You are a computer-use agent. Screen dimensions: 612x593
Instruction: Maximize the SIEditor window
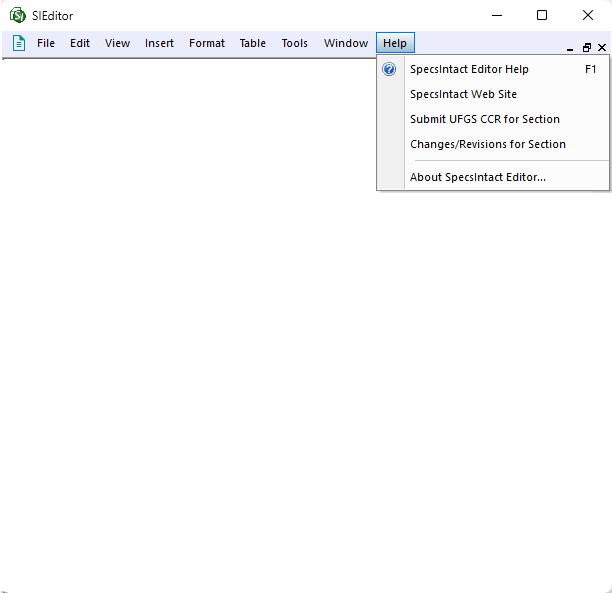tap(542, 16)
